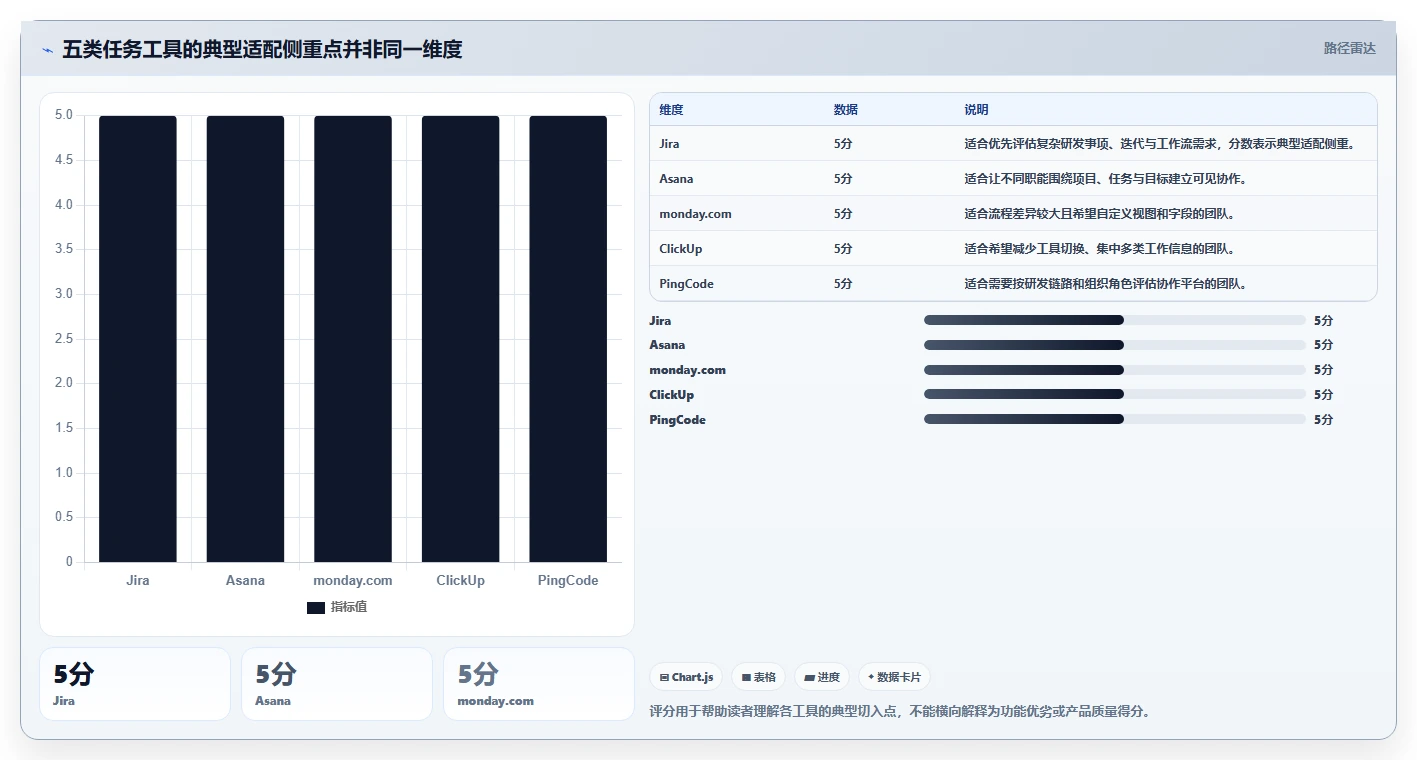Image resolution: width=1417 pixels, height=760 pixels.
Task: Click the ClickUp x-axis label
Action: point(460,580)
